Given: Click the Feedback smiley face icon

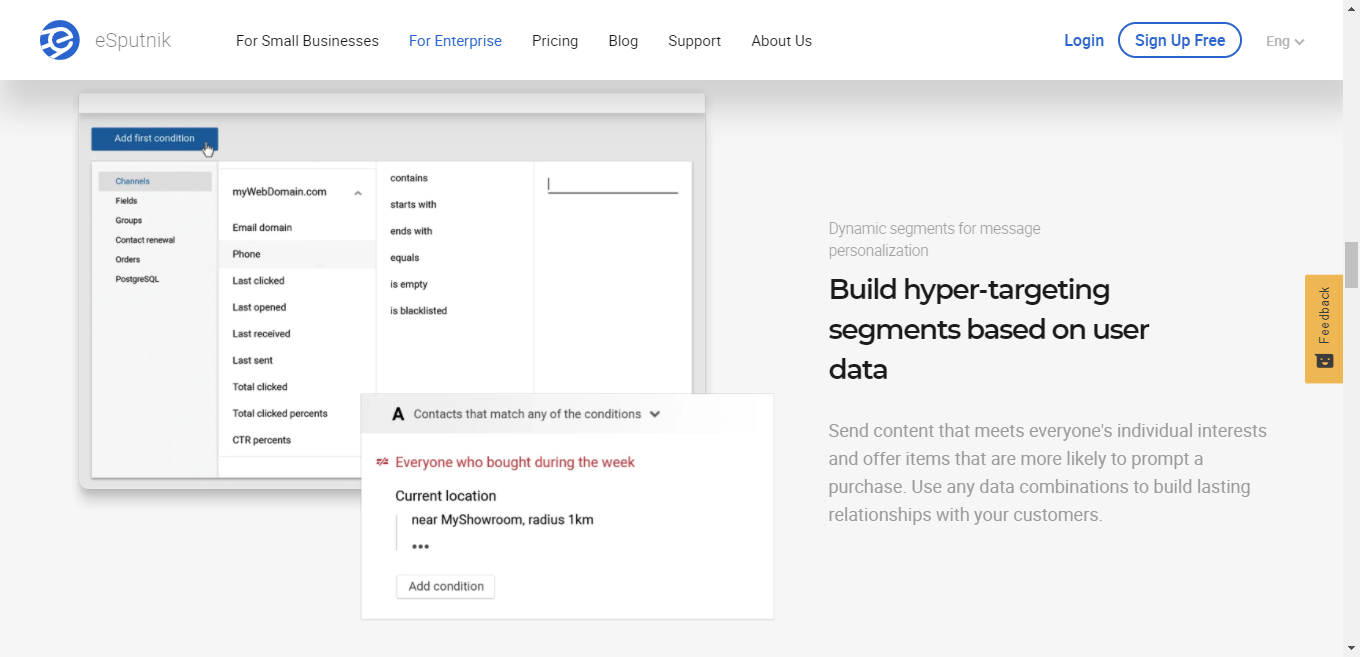Looking at the screenshot, I should [1324, 360].
